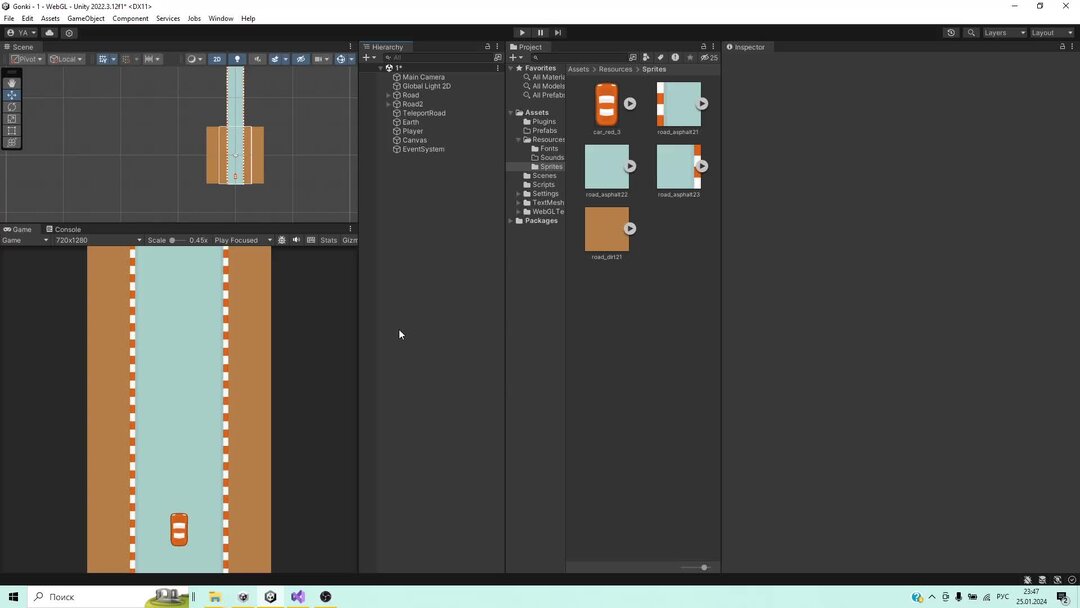This screenshot has height=608, width=1080.
Task: Click Search by Type icon in Project
Action: 646,58
